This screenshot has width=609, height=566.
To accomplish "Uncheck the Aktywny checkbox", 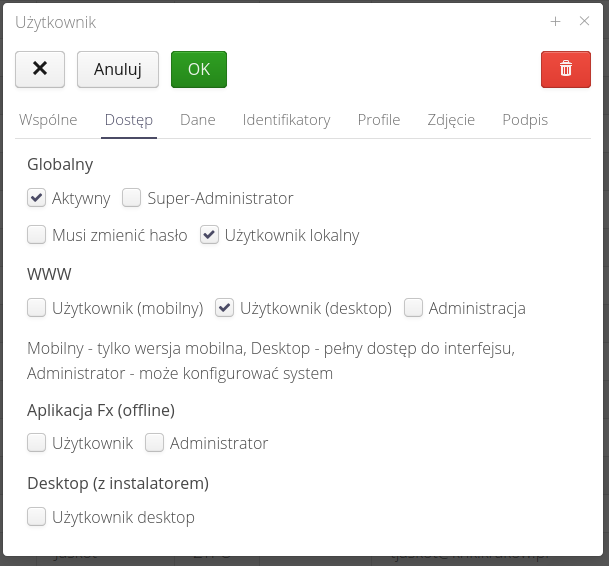I will coord(37,198).
